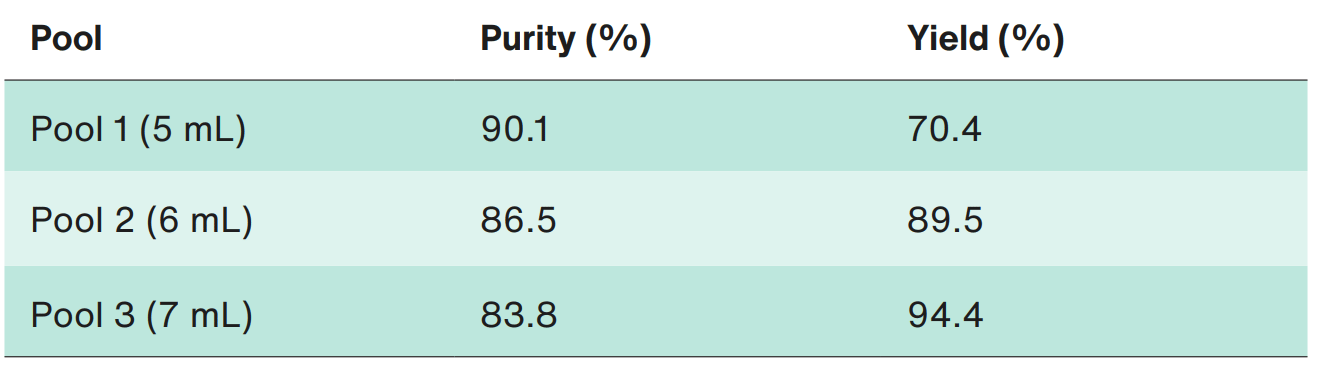Viewport: 1324px width, 373px height.
Task: Click the Purity (%) column header
Action: pyautogui.click(x=566, y=39)
